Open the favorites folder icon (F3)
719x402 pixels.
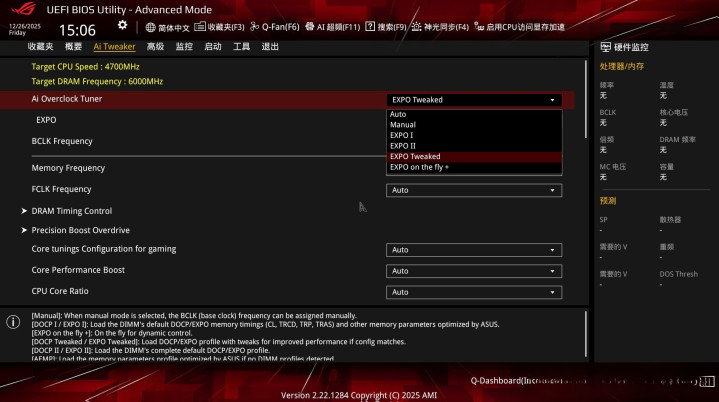tap(199, 27)
